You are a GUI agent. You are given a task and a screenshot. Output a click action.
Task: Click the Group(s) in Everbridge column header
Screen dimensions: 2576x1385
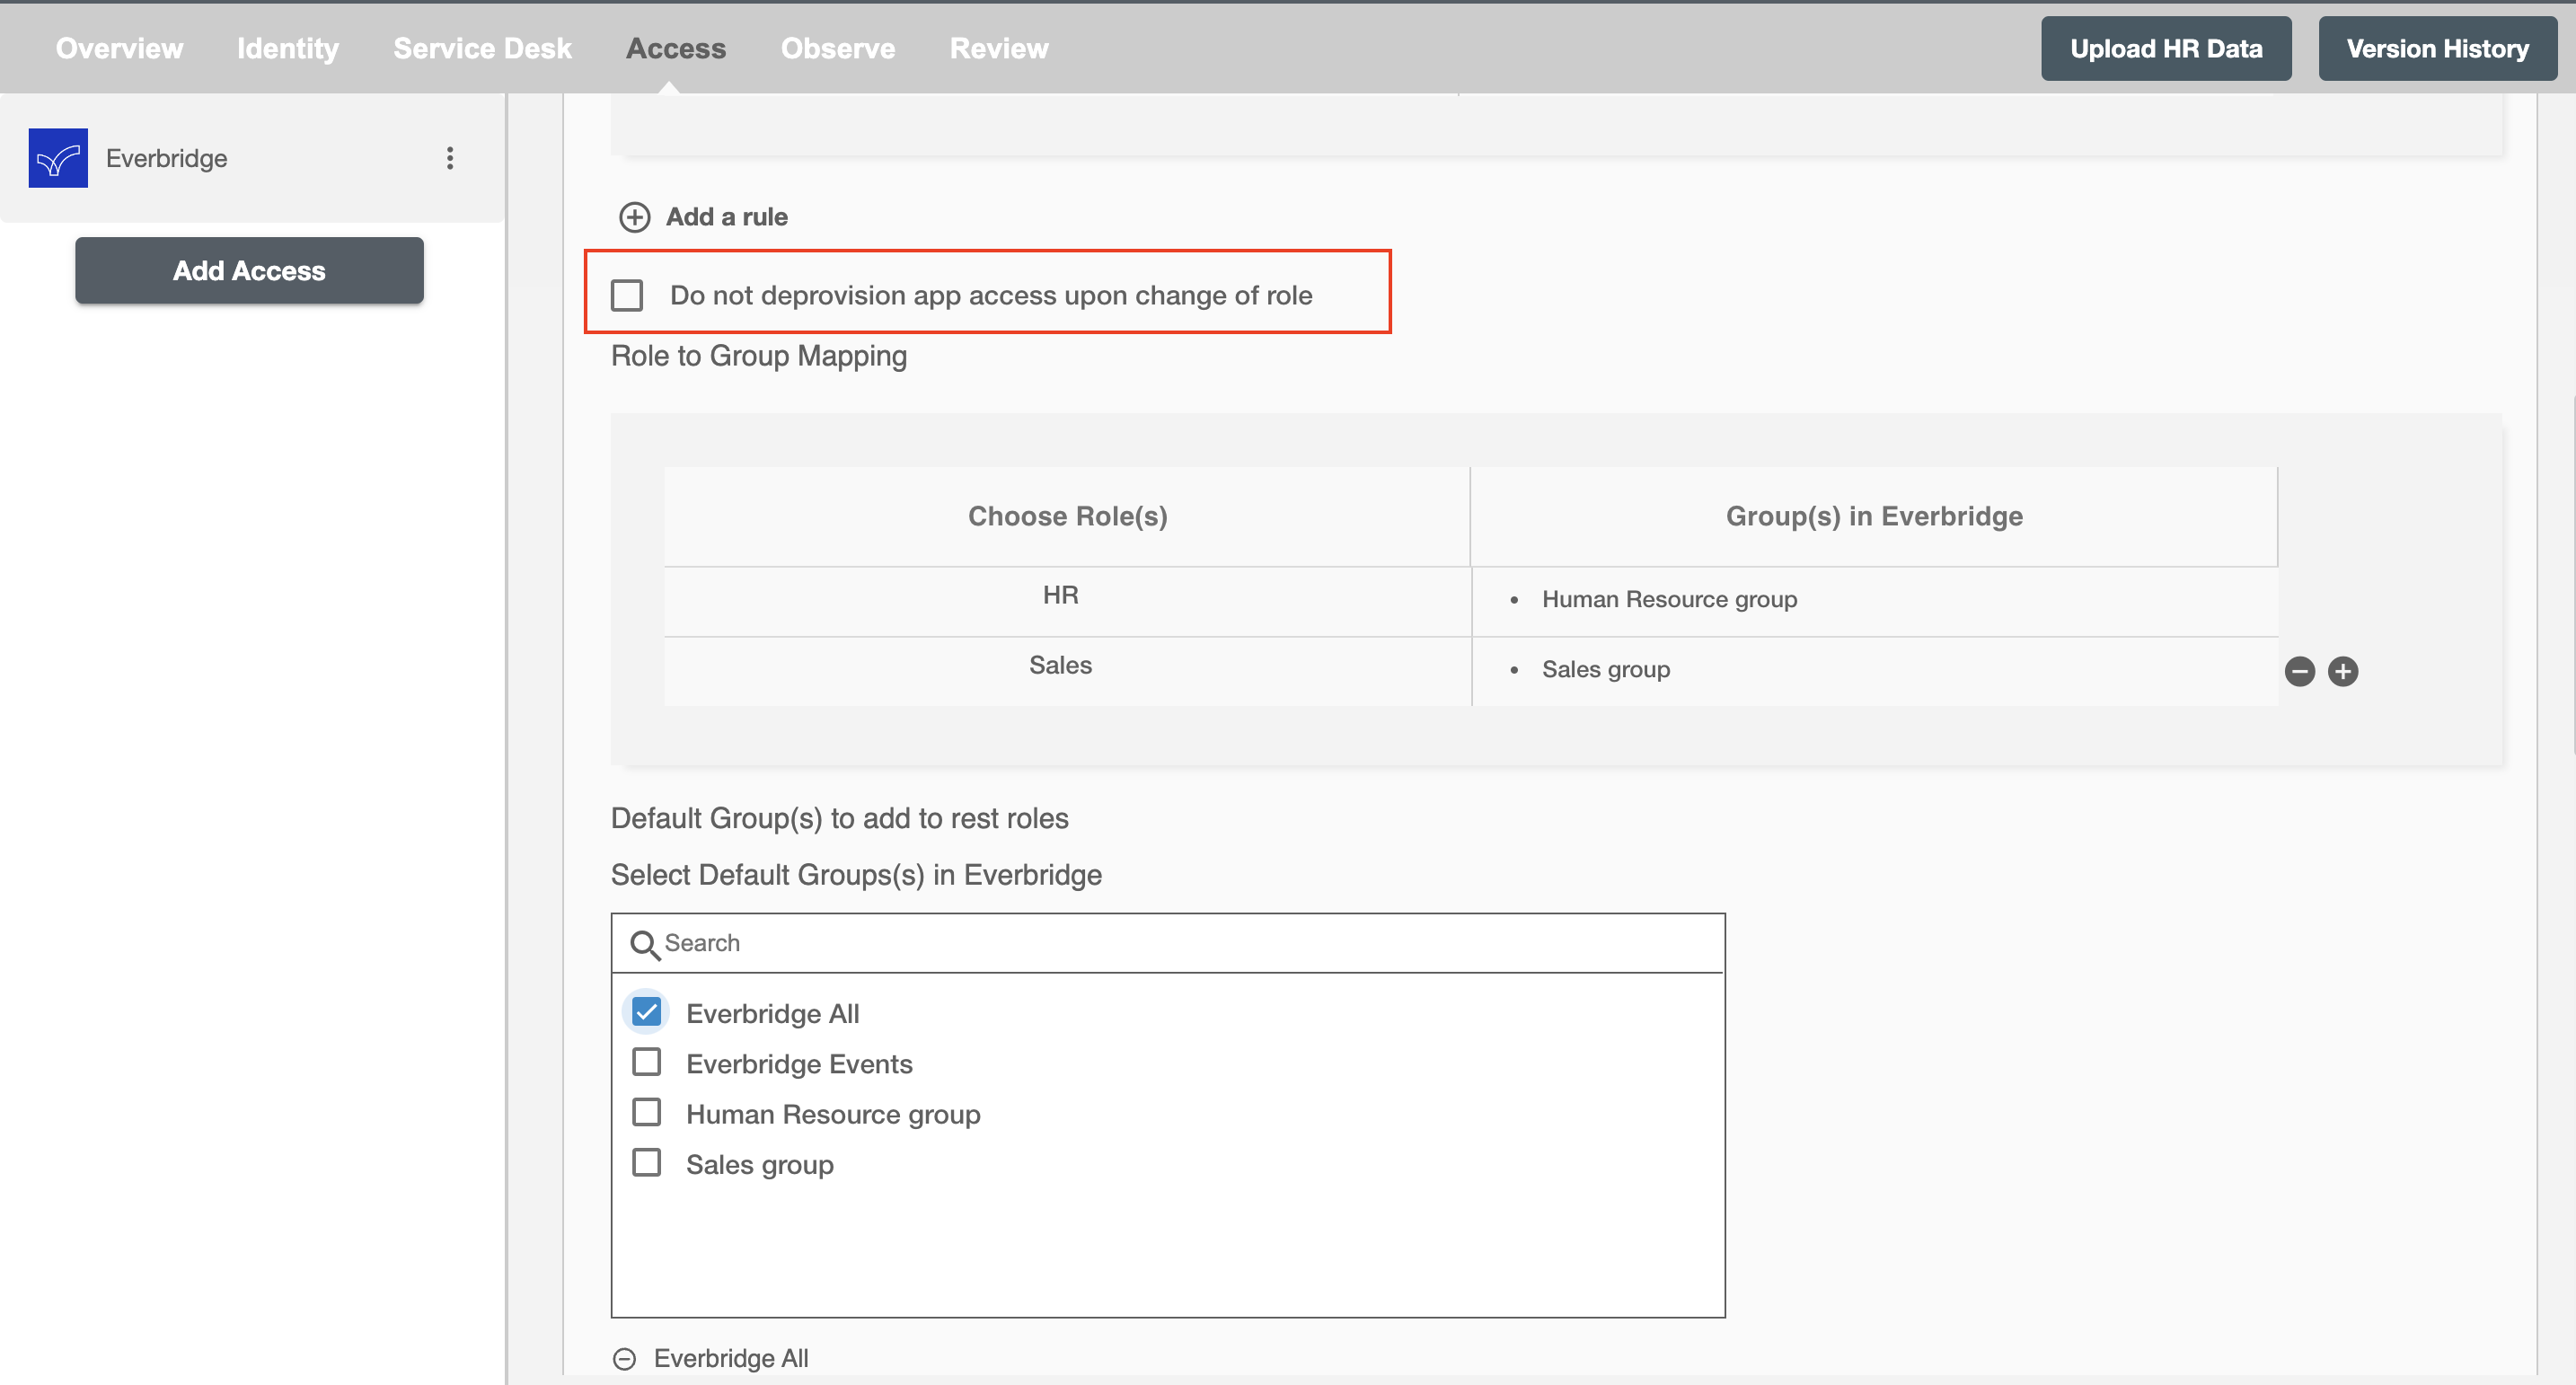1874,516
